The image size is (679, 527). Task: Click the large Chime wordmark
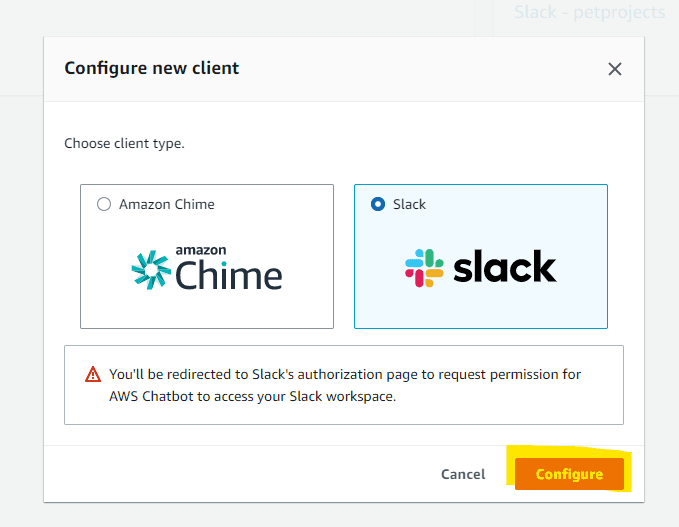click(229, 274)
